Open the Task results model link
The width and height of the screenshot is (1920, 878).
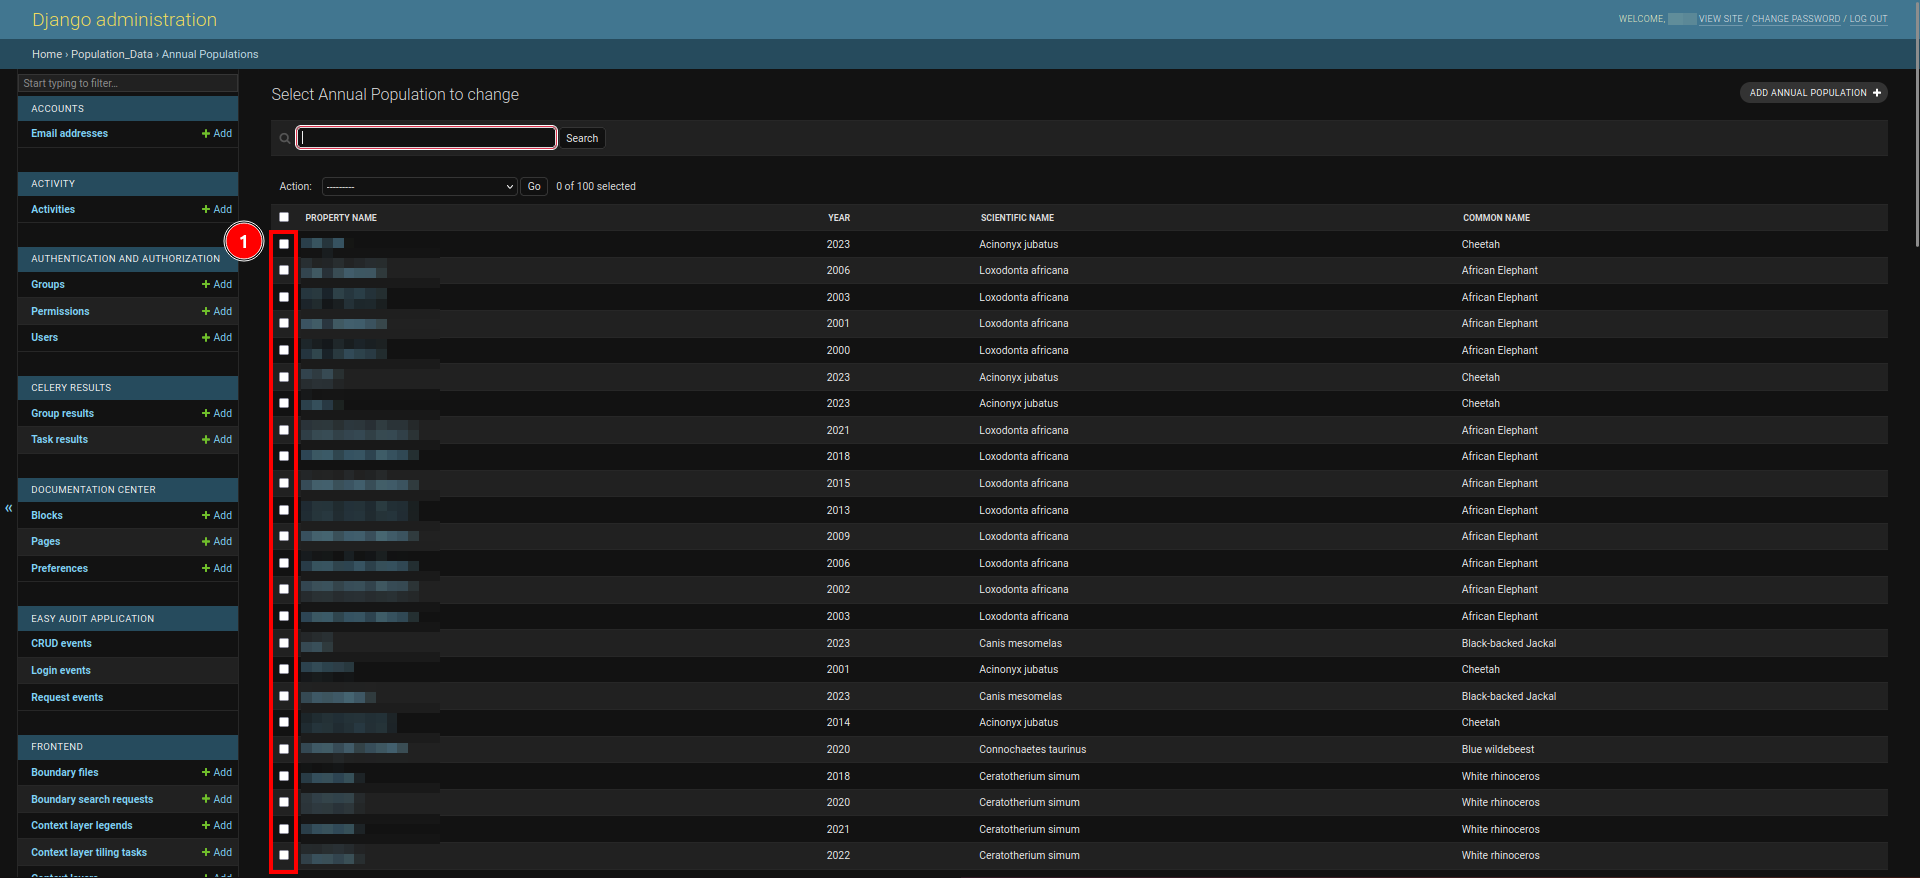[x=59, y=440]
